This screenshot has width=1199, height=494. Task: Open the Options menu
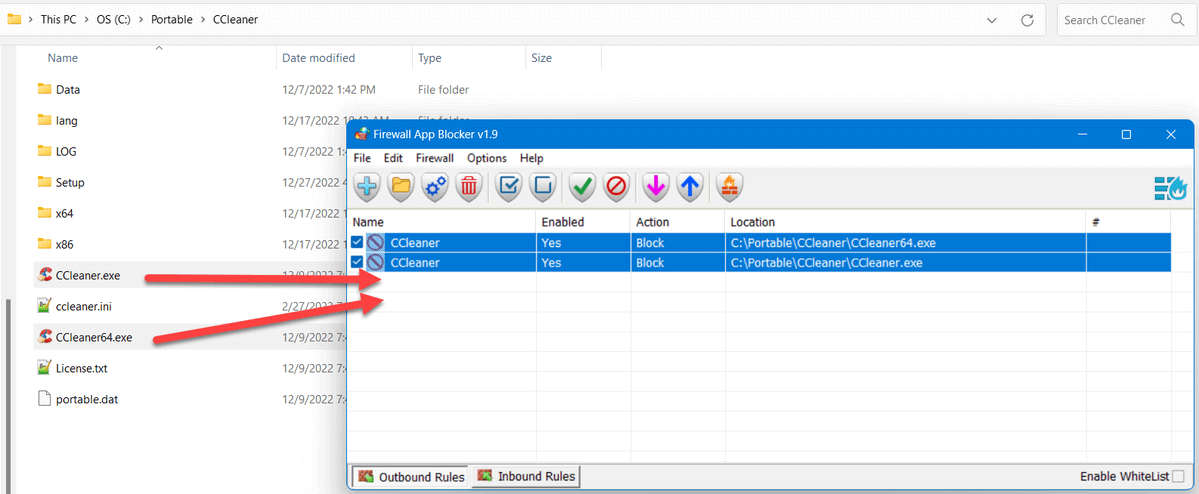(487, 158)
